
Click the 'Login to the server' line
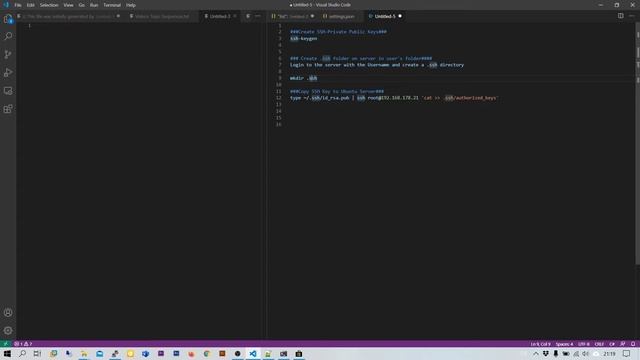(377, 65)
